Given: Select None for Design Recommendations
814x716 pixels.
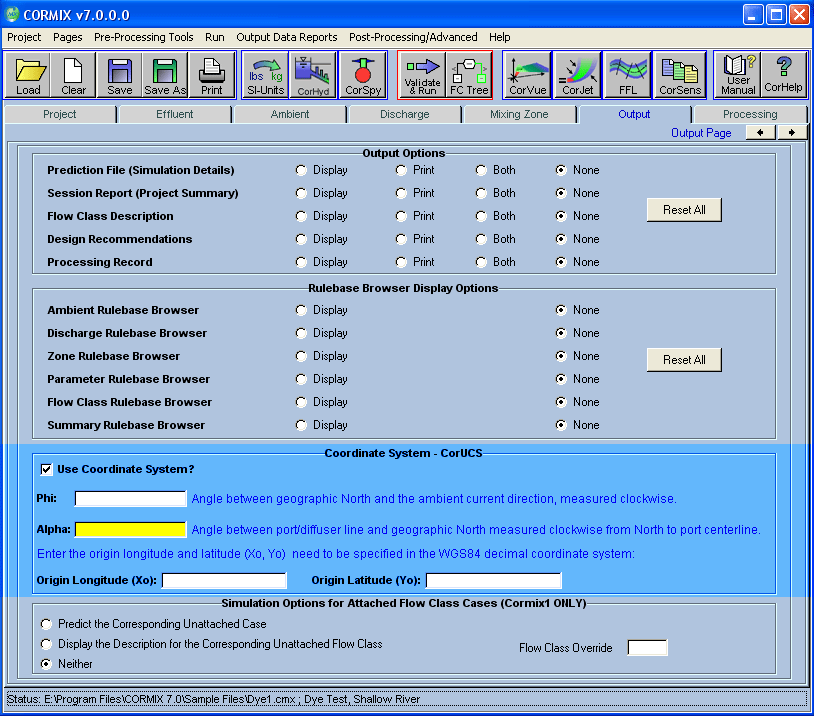Looking at the screenshot, I should pyautogui.click(x=561, y=239).
